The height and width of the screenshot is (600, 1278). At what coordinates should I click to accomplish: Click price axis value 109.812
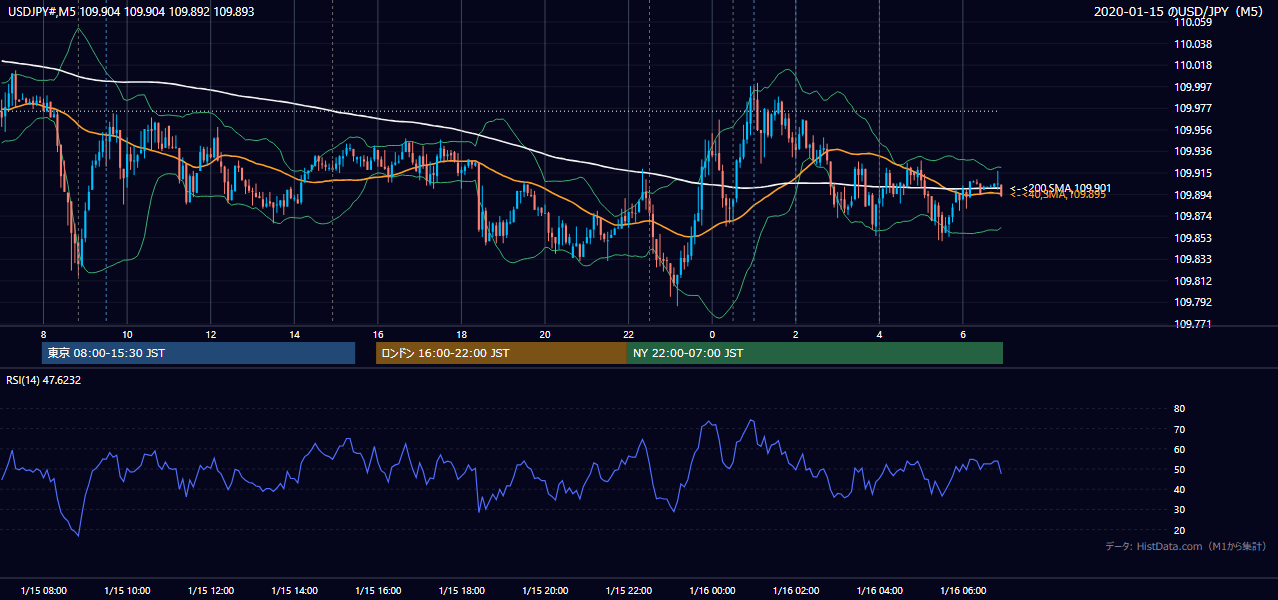tap(1193, 281)
